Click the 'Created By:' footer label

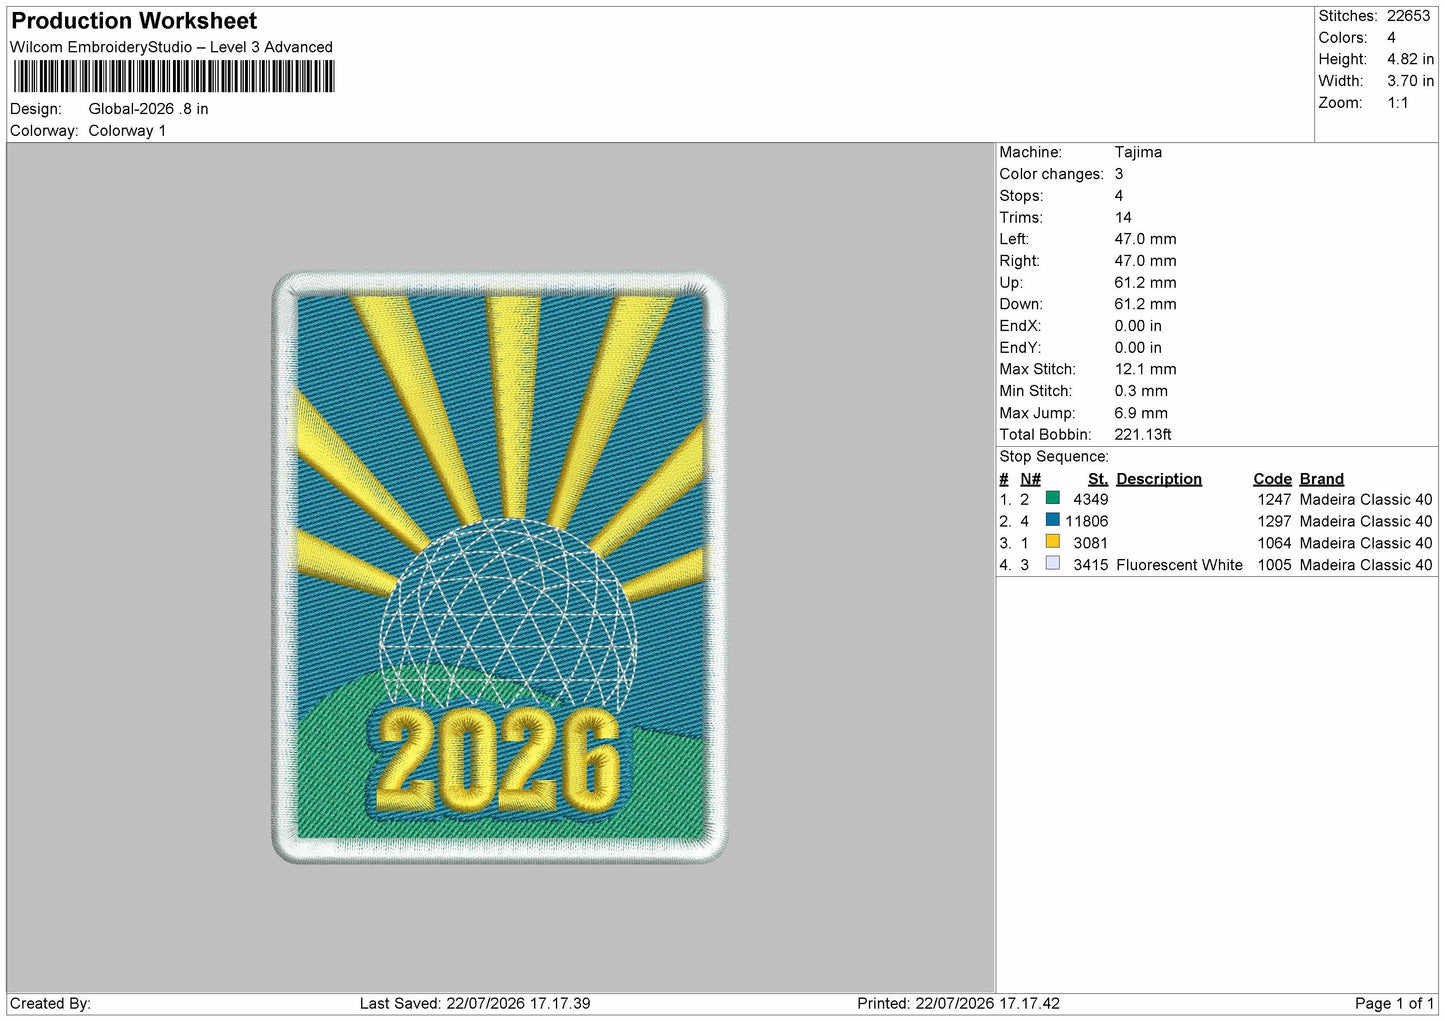pyautogui.click(x=50, y=1004)
